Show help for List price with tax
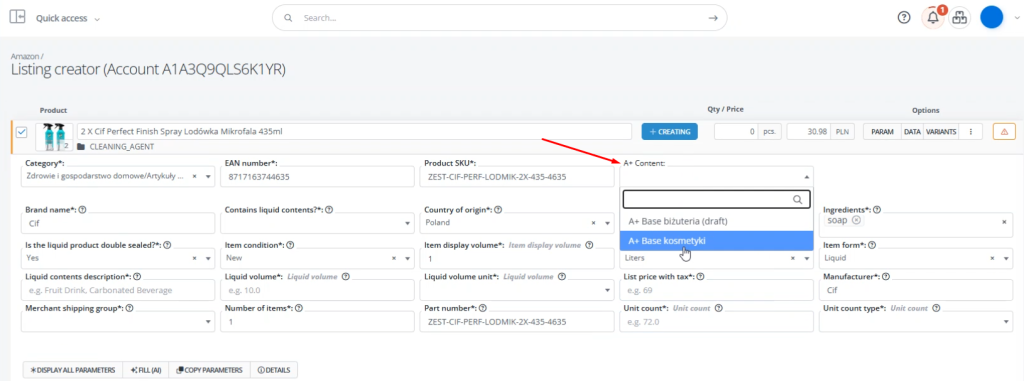Image resolution: width=1024 pixels, height=381 pixels. click(x=700, y=276)
